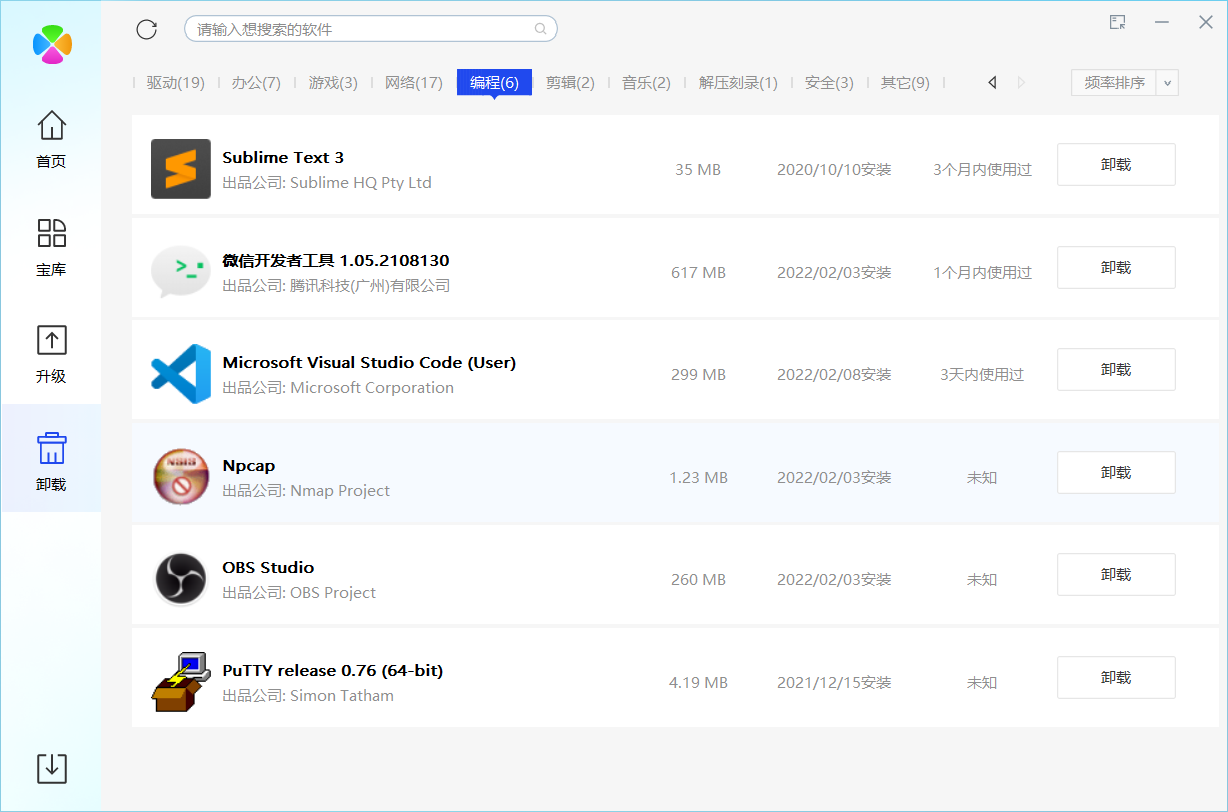Go to the 首页 home page

tap(51, 138)
